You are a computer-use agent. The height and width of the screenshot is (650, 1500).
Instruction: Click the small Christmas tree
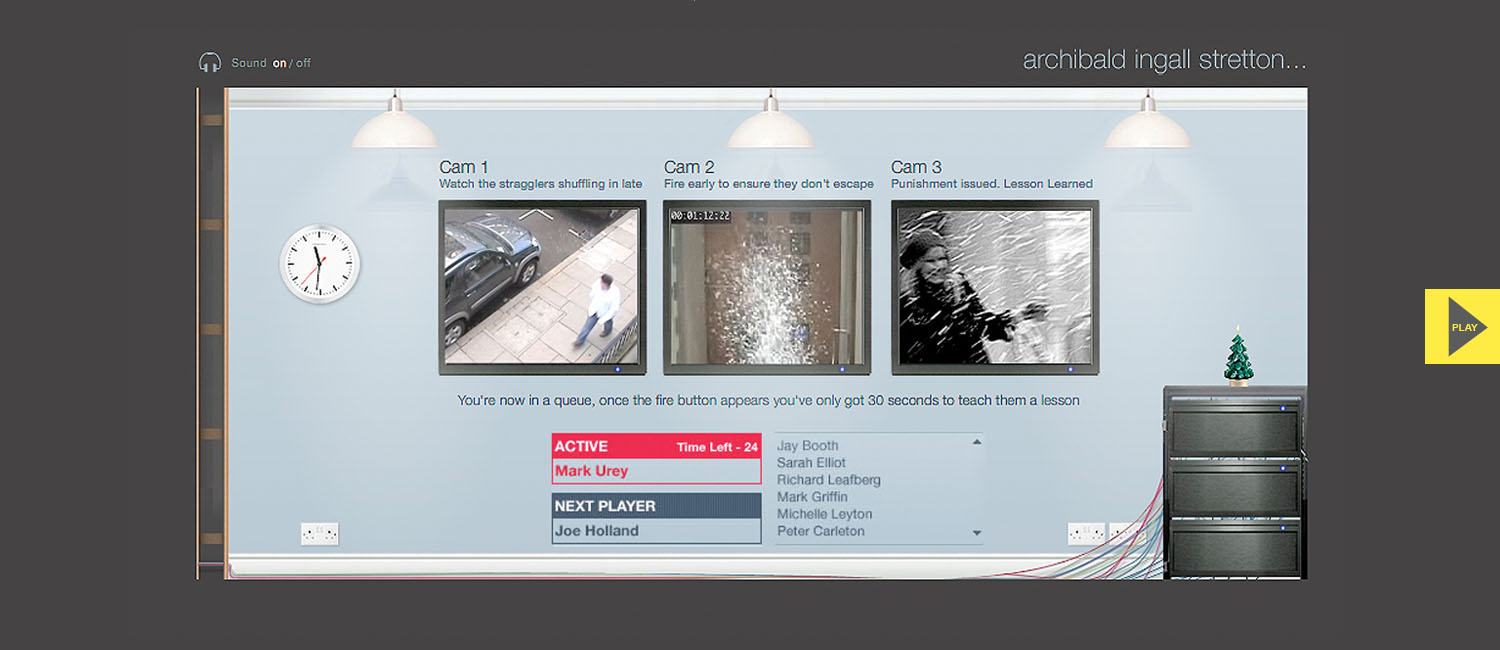[x=1239, y=356]
